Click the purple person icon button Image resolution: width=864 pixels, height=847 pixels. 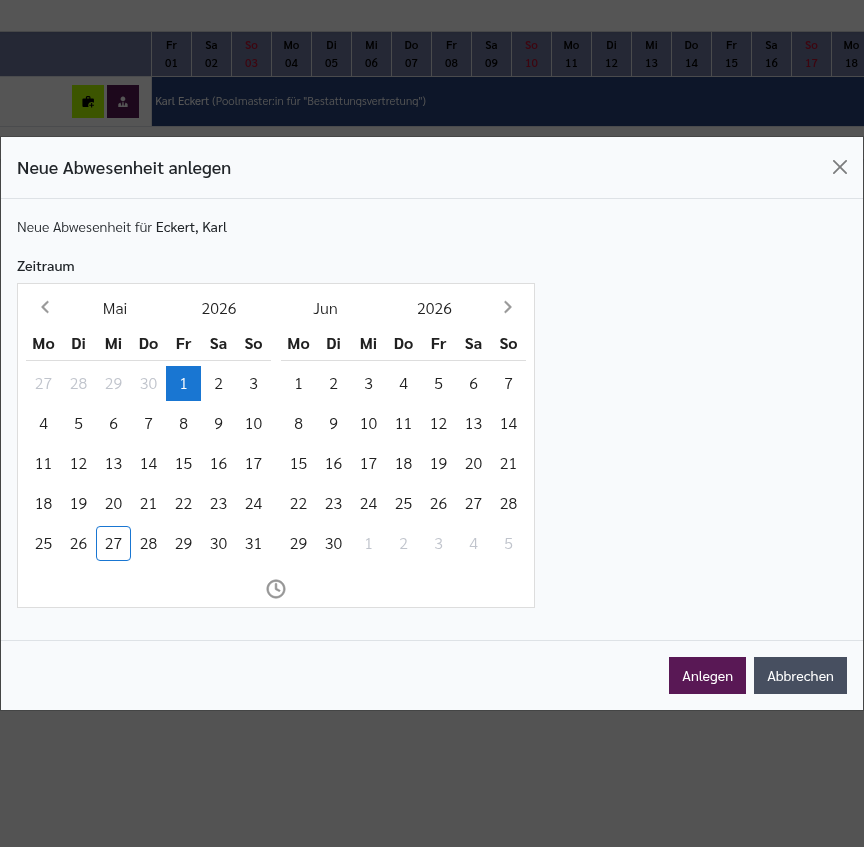pyautogui.click(x=123, y=101)
